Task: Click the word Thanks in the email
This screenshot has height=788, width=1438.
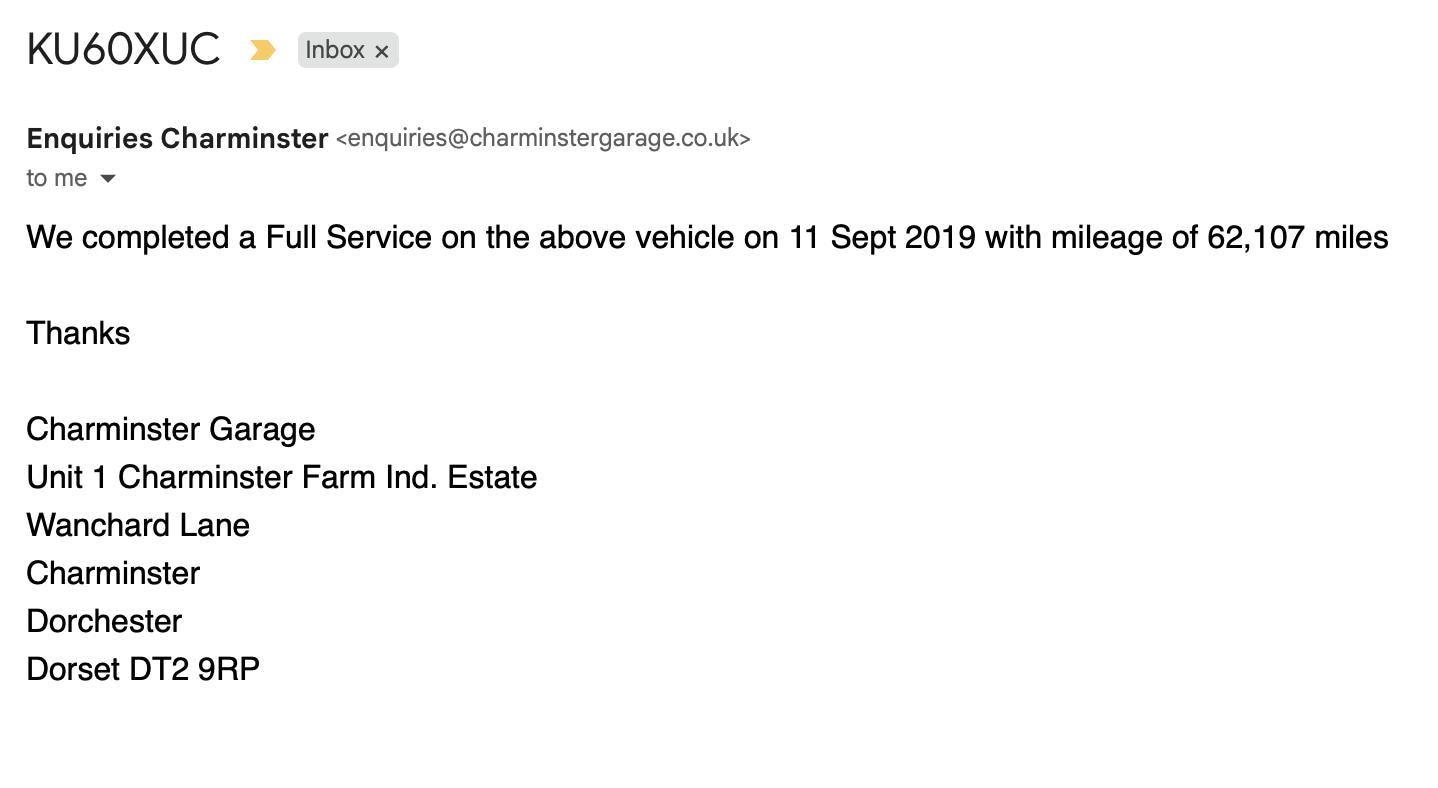Action: click(77, 332)
